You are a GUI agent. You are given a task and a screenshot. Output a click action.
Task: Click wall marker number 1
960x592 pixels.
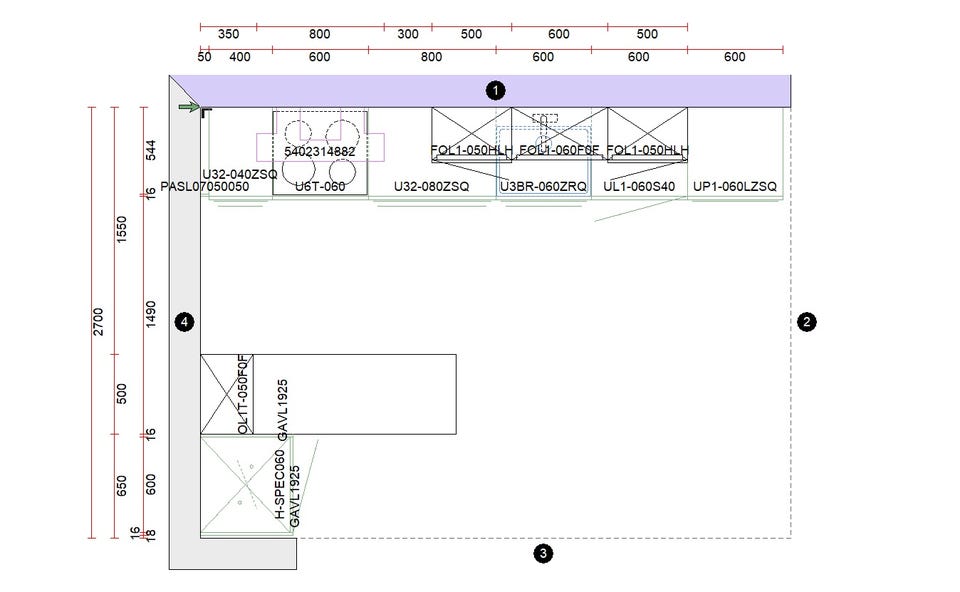point(495,91)
